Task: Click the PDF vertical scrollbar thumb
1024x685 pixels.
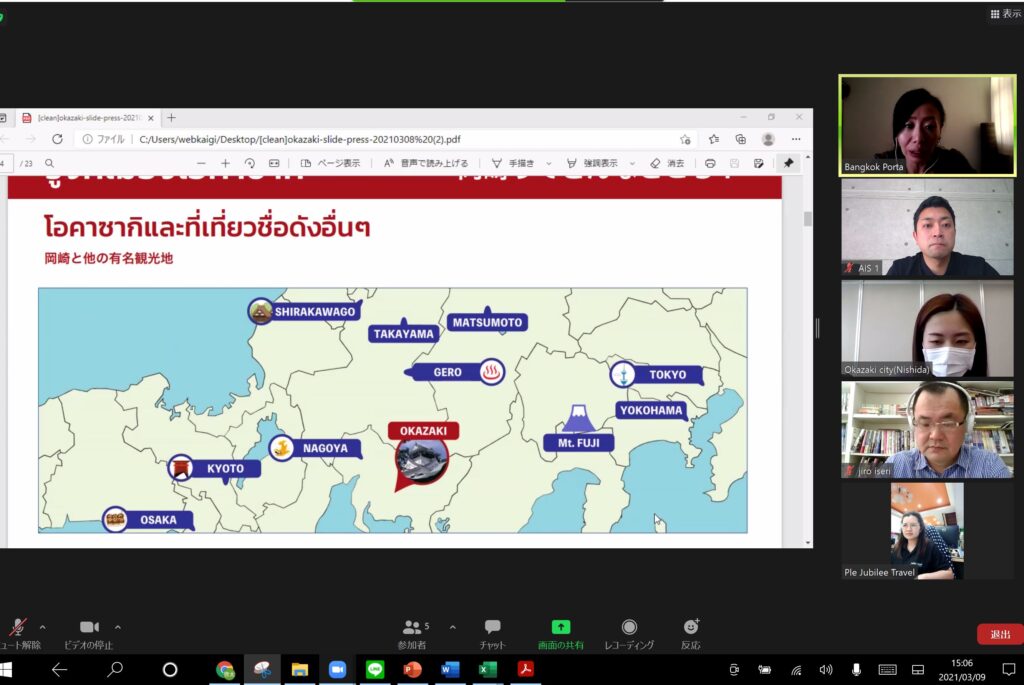Action: pos(807,219)
